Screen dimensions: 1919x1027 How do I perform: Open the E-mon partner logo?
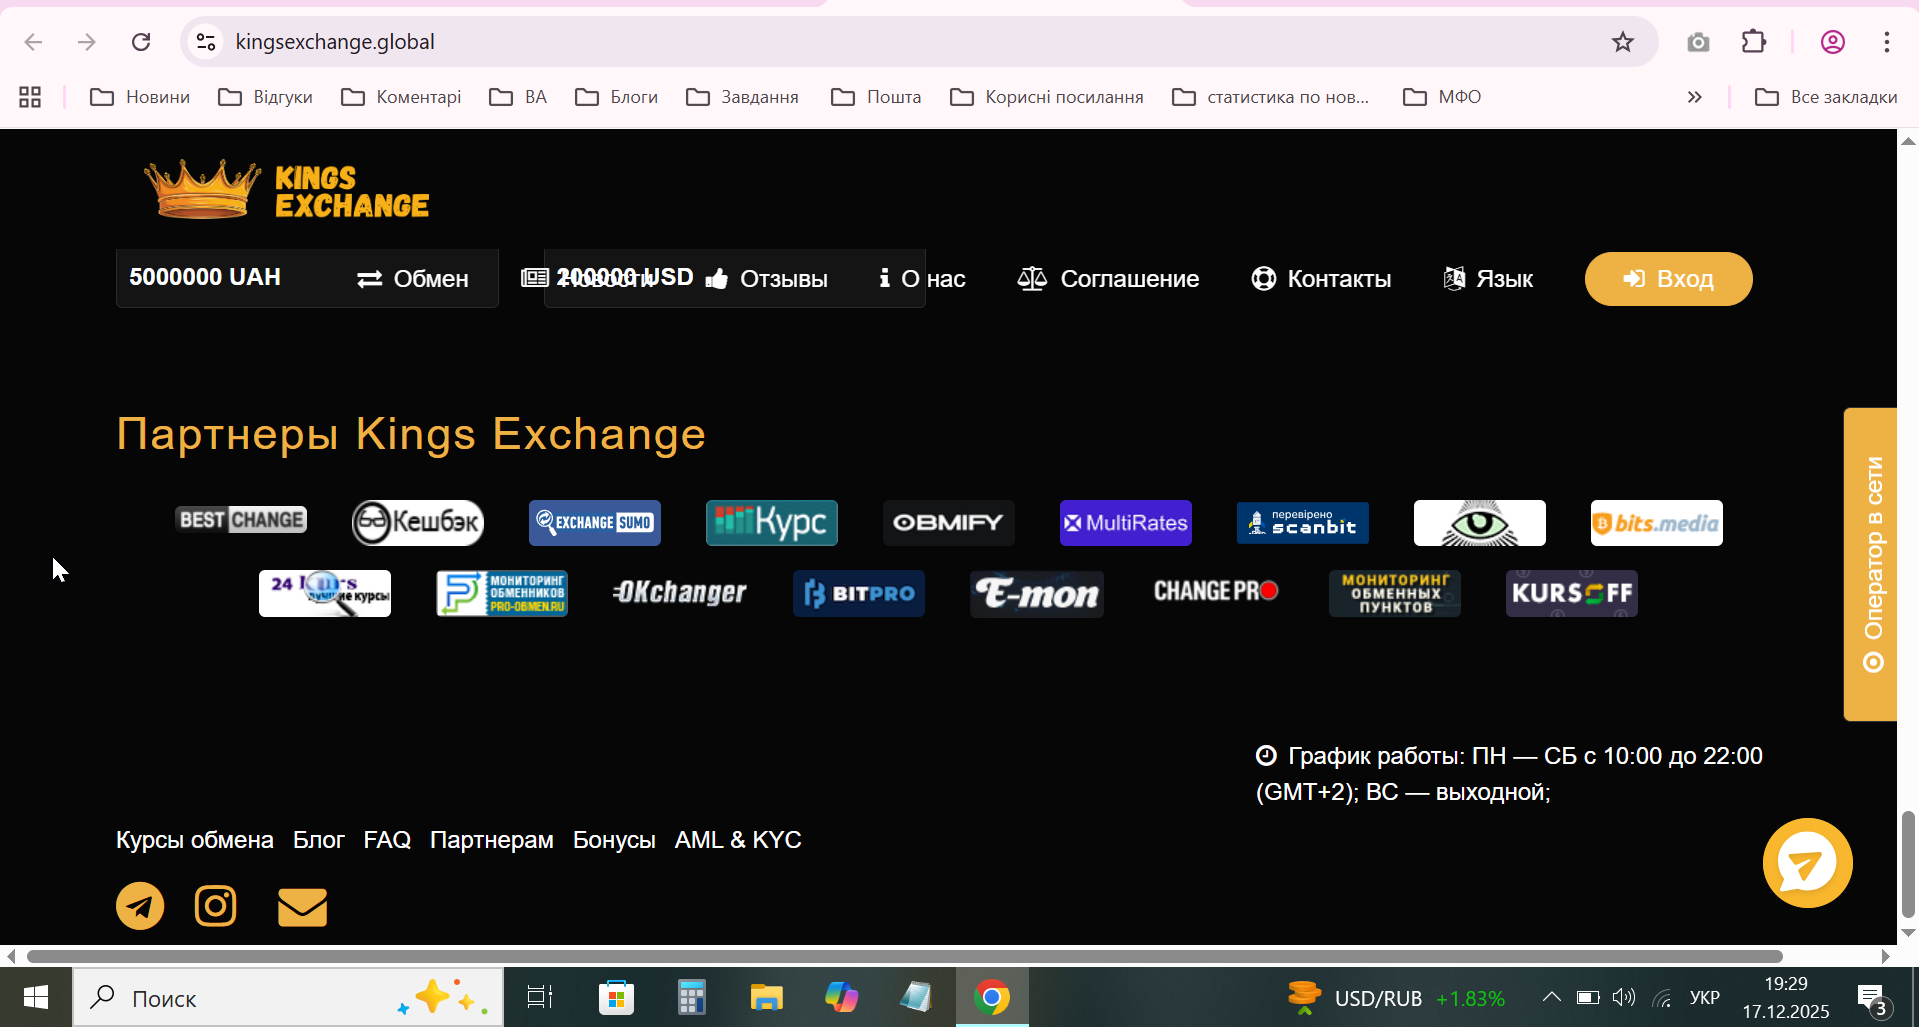tap(1037, 593)
